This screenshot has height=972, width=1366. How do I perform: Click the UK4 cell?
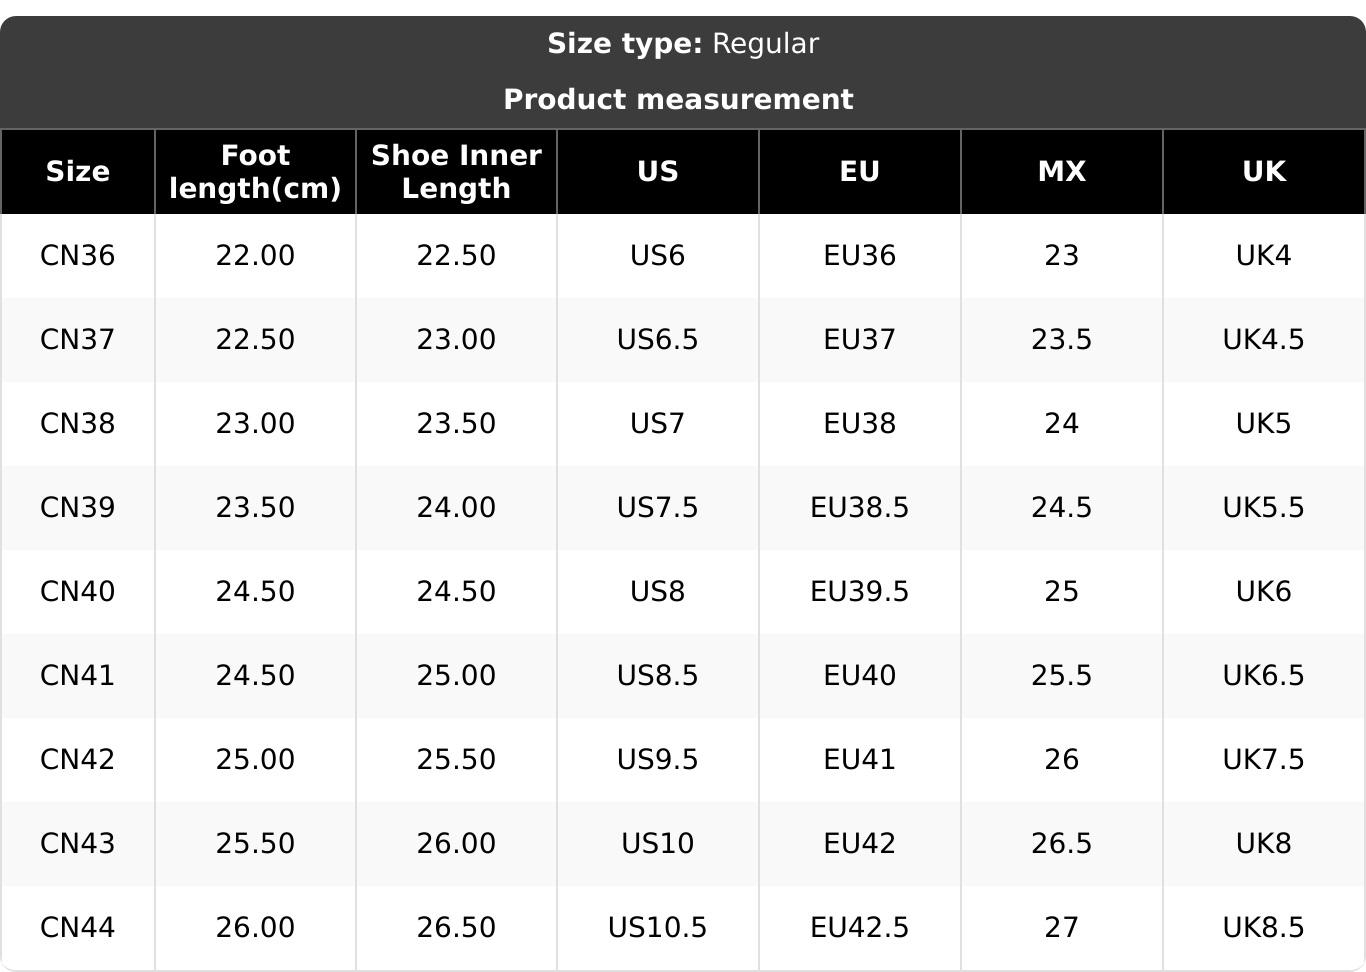click(1263, 255)
